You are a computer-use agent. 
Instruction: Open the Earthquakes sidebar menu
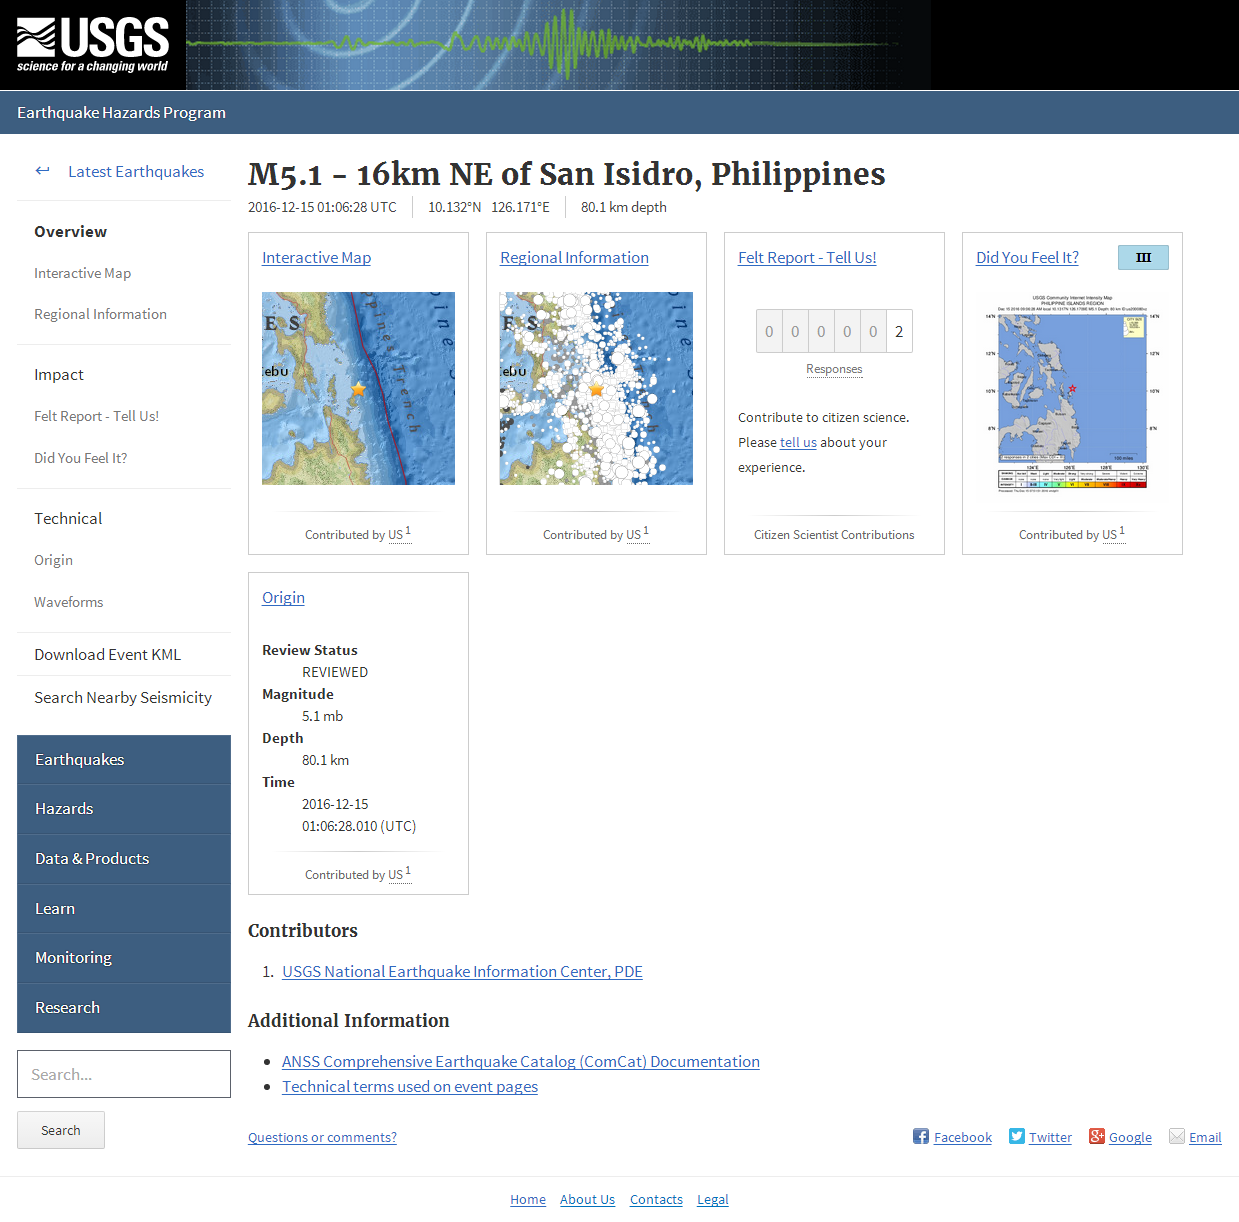(80, 759)
